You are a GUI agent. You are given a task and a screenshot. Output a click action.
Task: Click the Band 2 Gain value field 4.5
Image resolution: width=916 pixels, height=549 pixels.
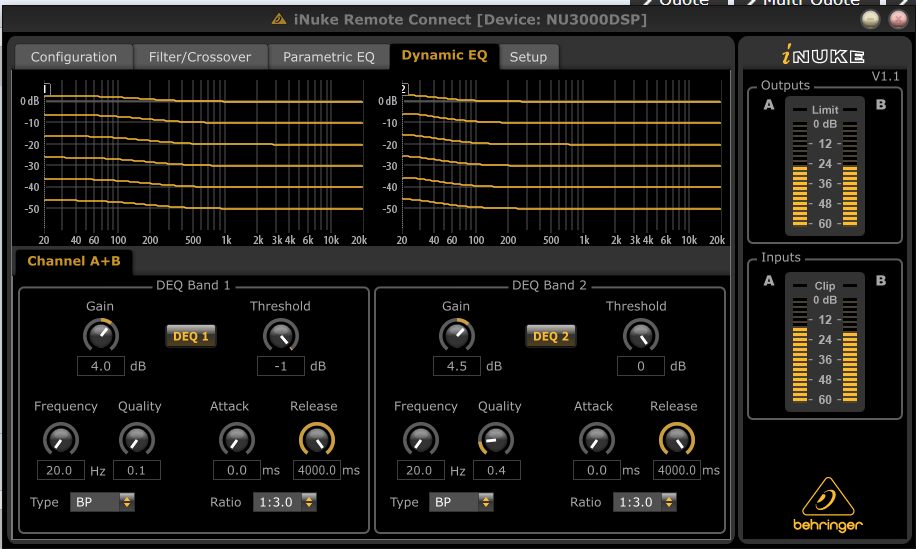[457, 366]
